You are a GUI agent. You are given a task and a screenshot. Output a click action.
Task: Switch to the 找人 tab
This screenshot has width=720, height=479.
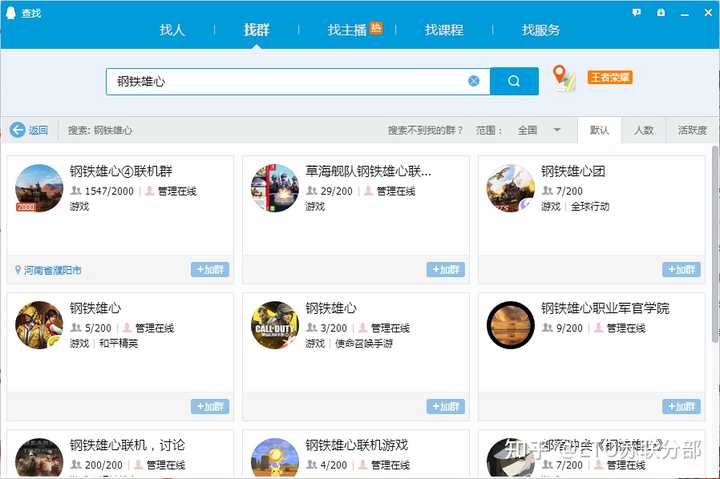(x=172, y=30)
